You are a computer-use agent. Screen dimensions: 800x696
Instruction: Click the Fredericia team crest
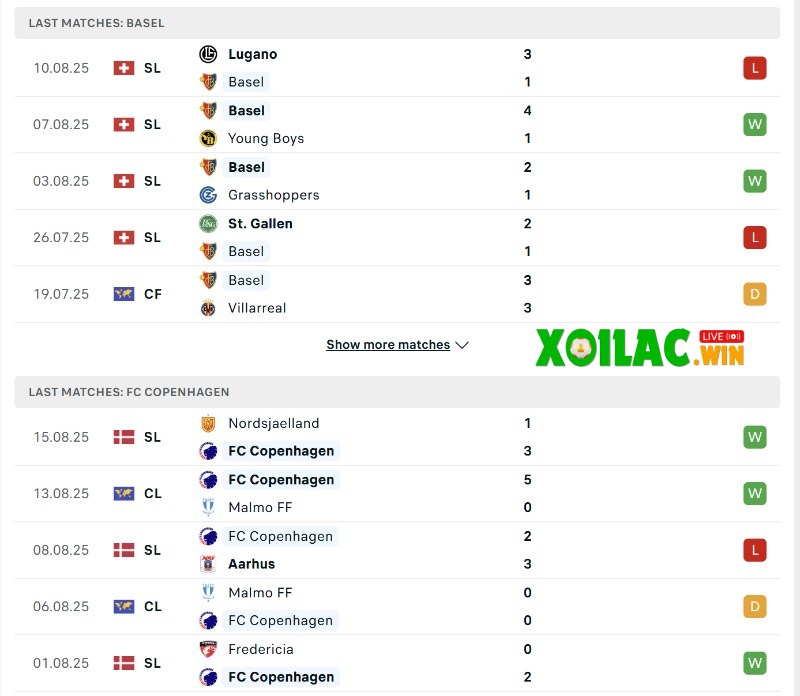[x=208, y=649]
